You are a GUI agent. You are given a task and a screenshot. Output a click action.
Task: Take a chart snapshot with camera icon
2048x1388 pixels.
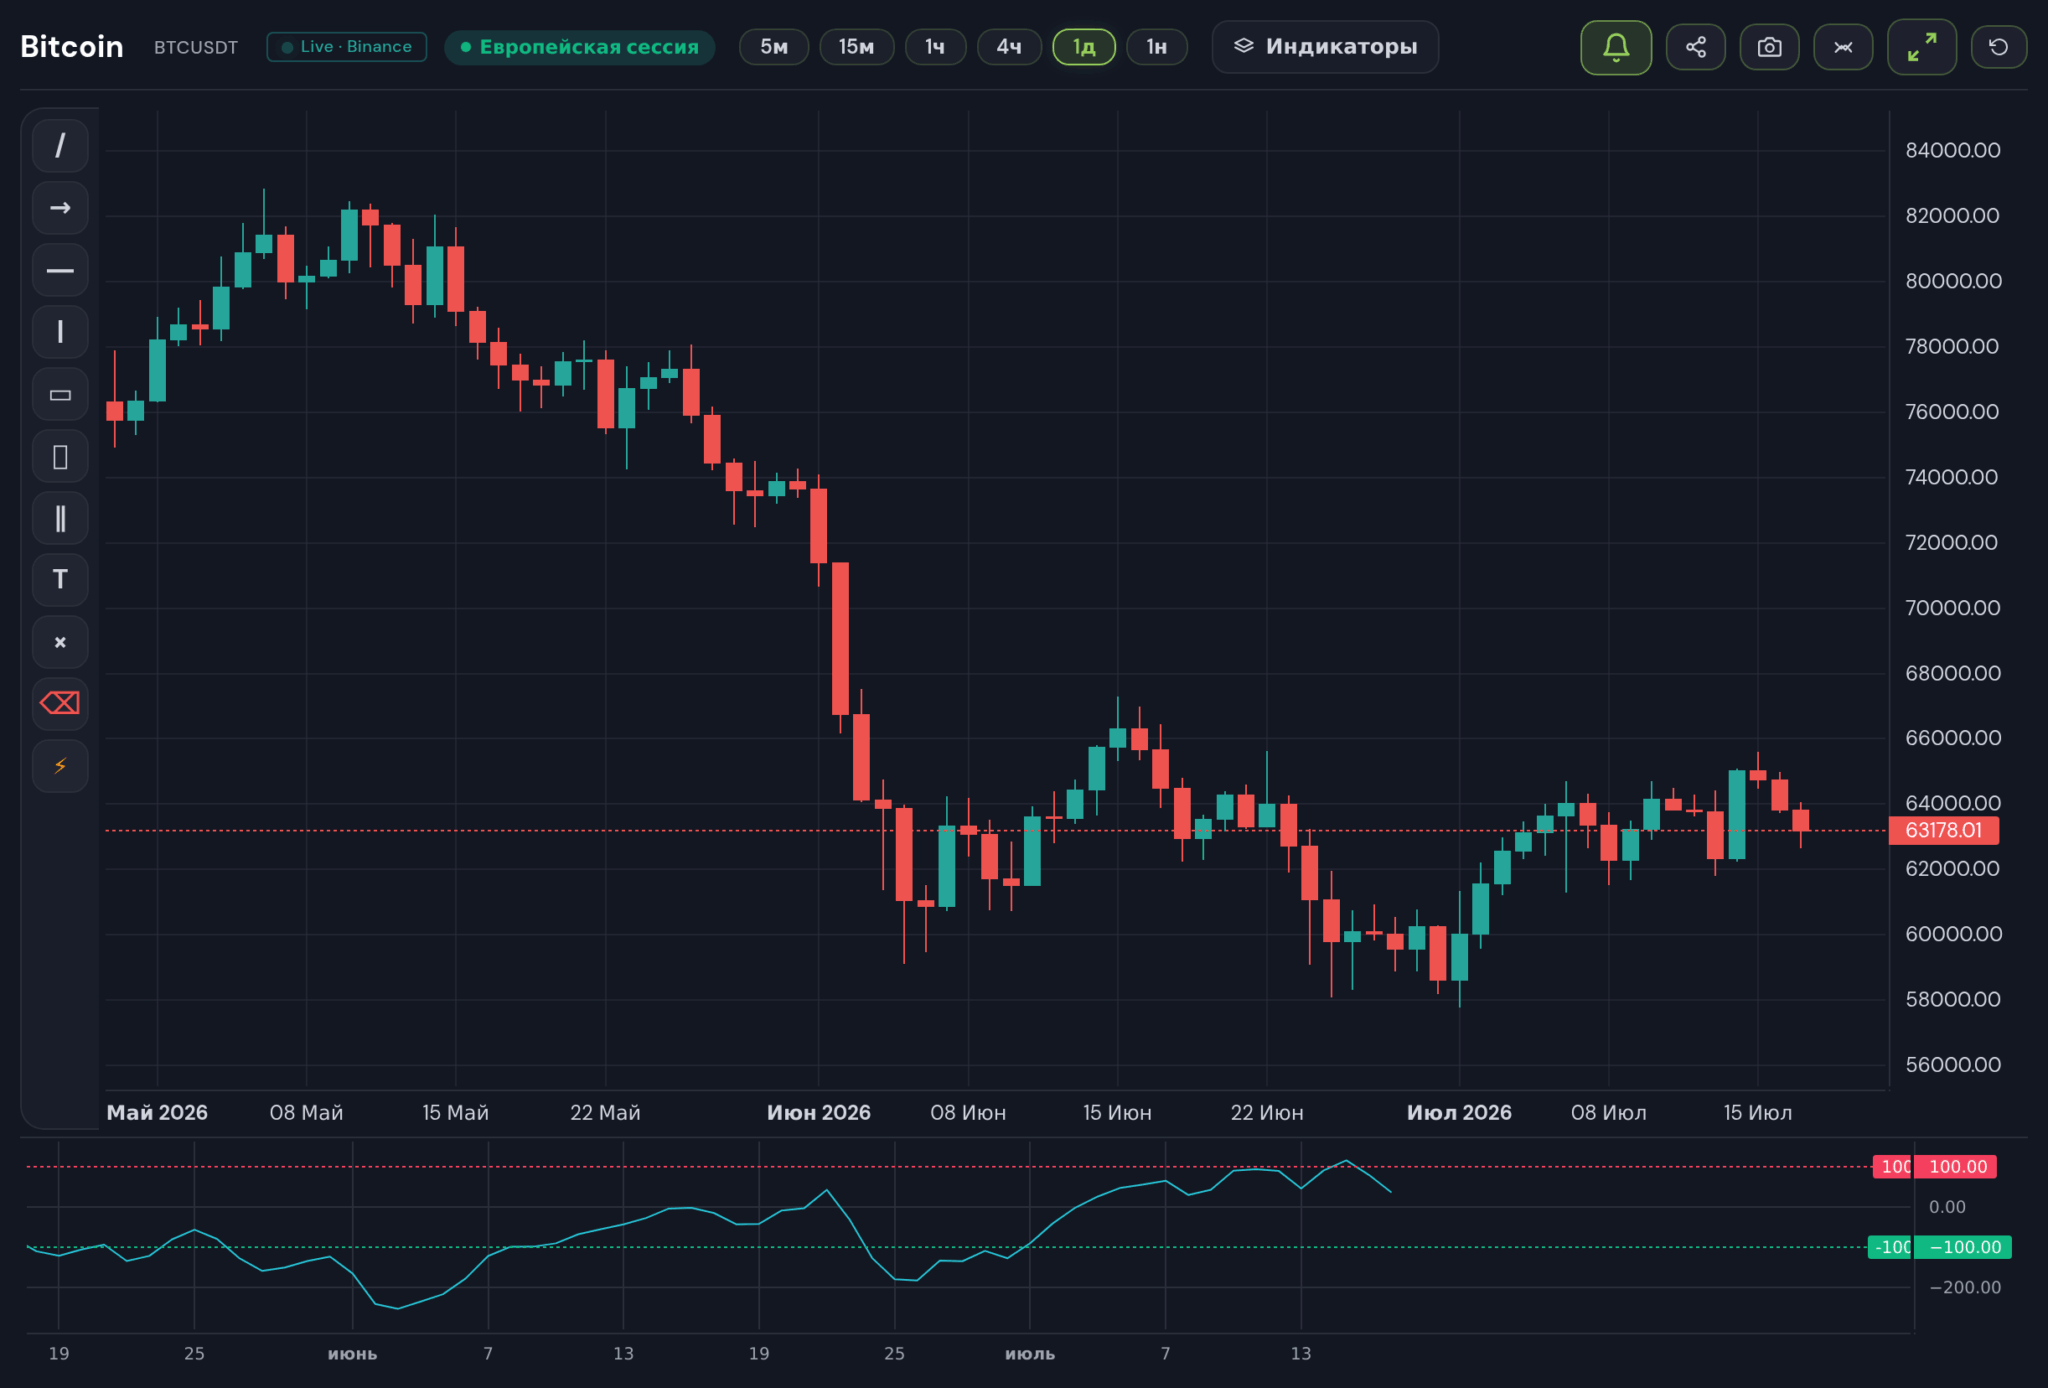(1769, 47)
